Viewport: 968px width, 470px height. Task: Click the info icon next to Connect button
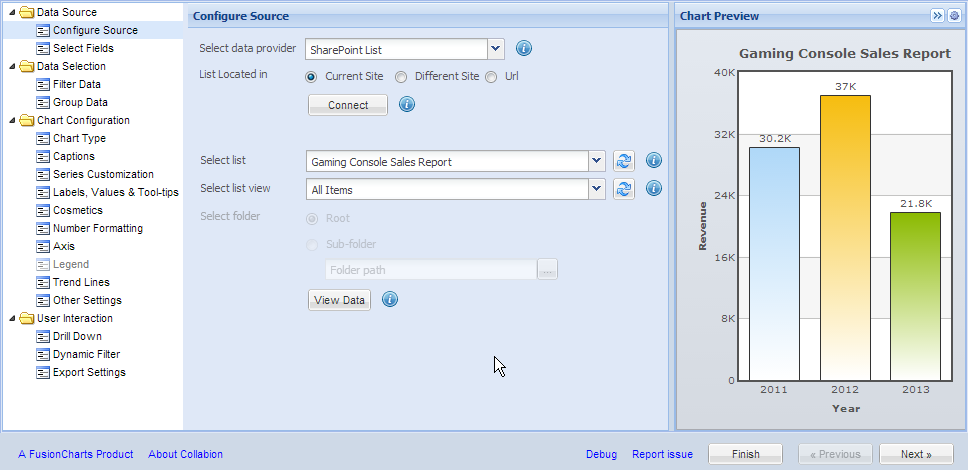coord(407,104)
